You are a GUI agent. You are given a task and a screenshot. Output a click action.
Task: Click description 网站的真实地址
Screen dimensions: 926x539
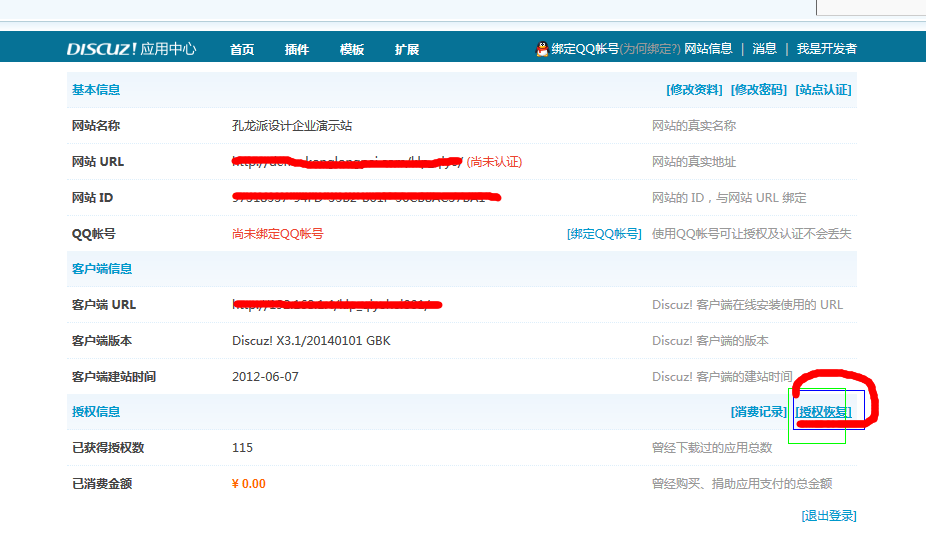coord(694,162)
